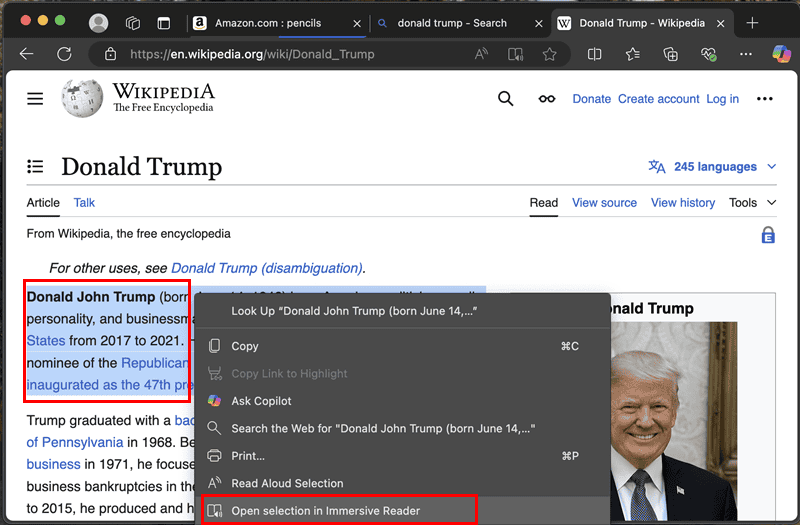800x525 pixels.
Task: Expand the 245 languages dropdown
Action: pyautogui.click(x=713, y=167)
